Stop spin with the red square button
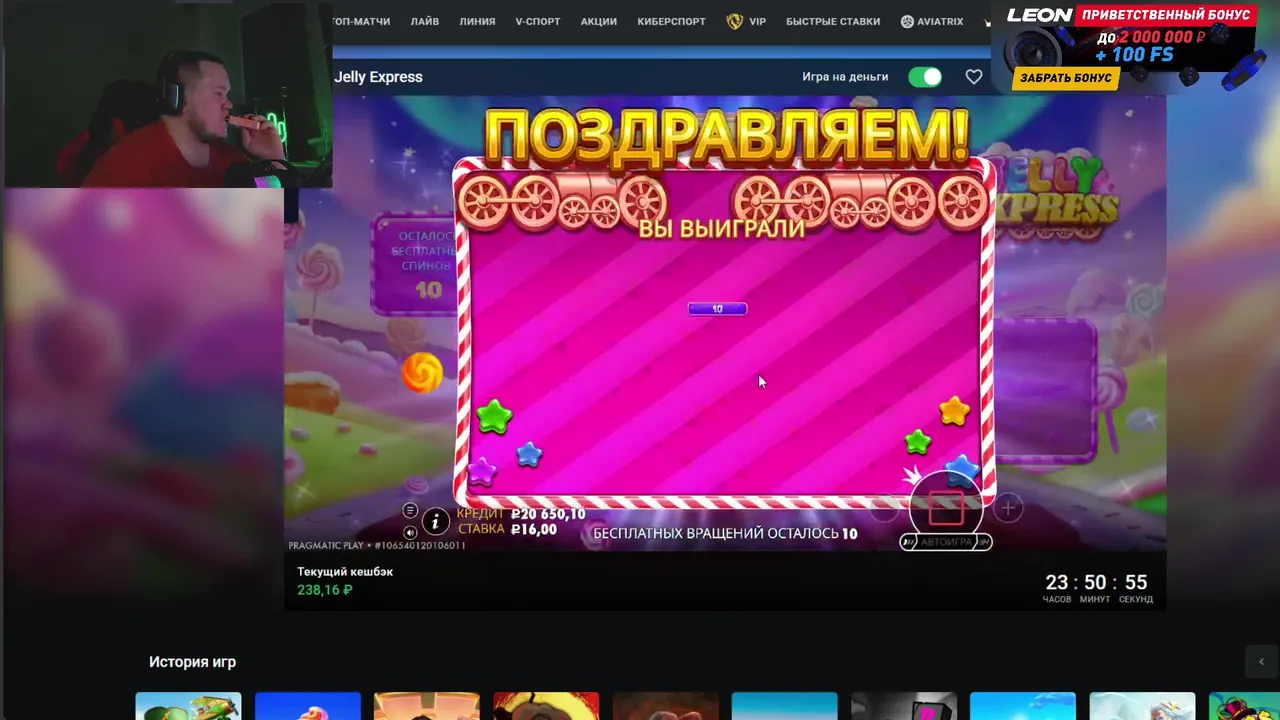 pyautogui.click(x=946, y=508)
